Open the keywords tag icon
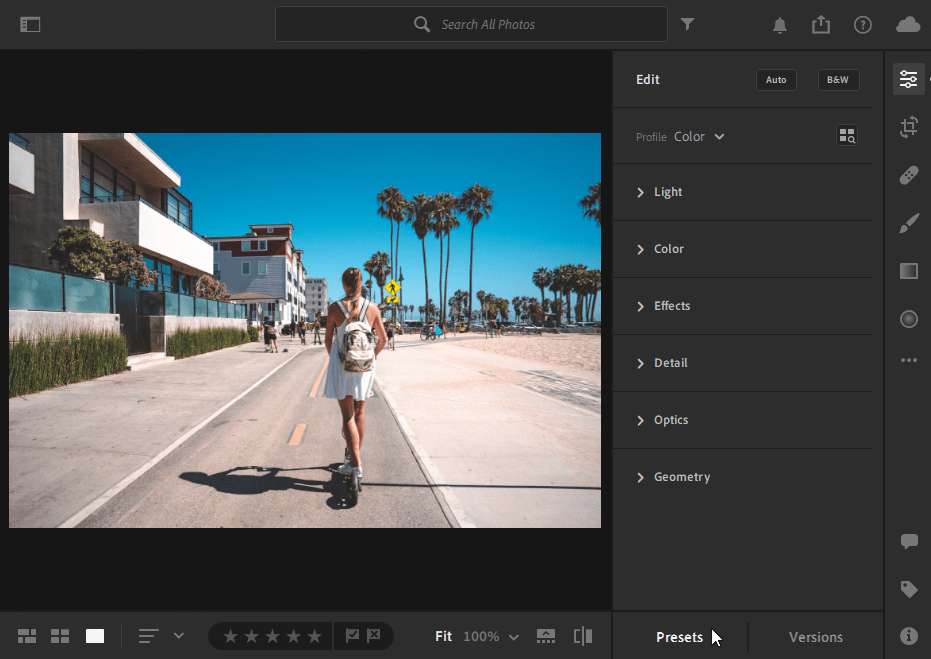The height and width of the screenshot is (659, 931). (x=908, y=589)
